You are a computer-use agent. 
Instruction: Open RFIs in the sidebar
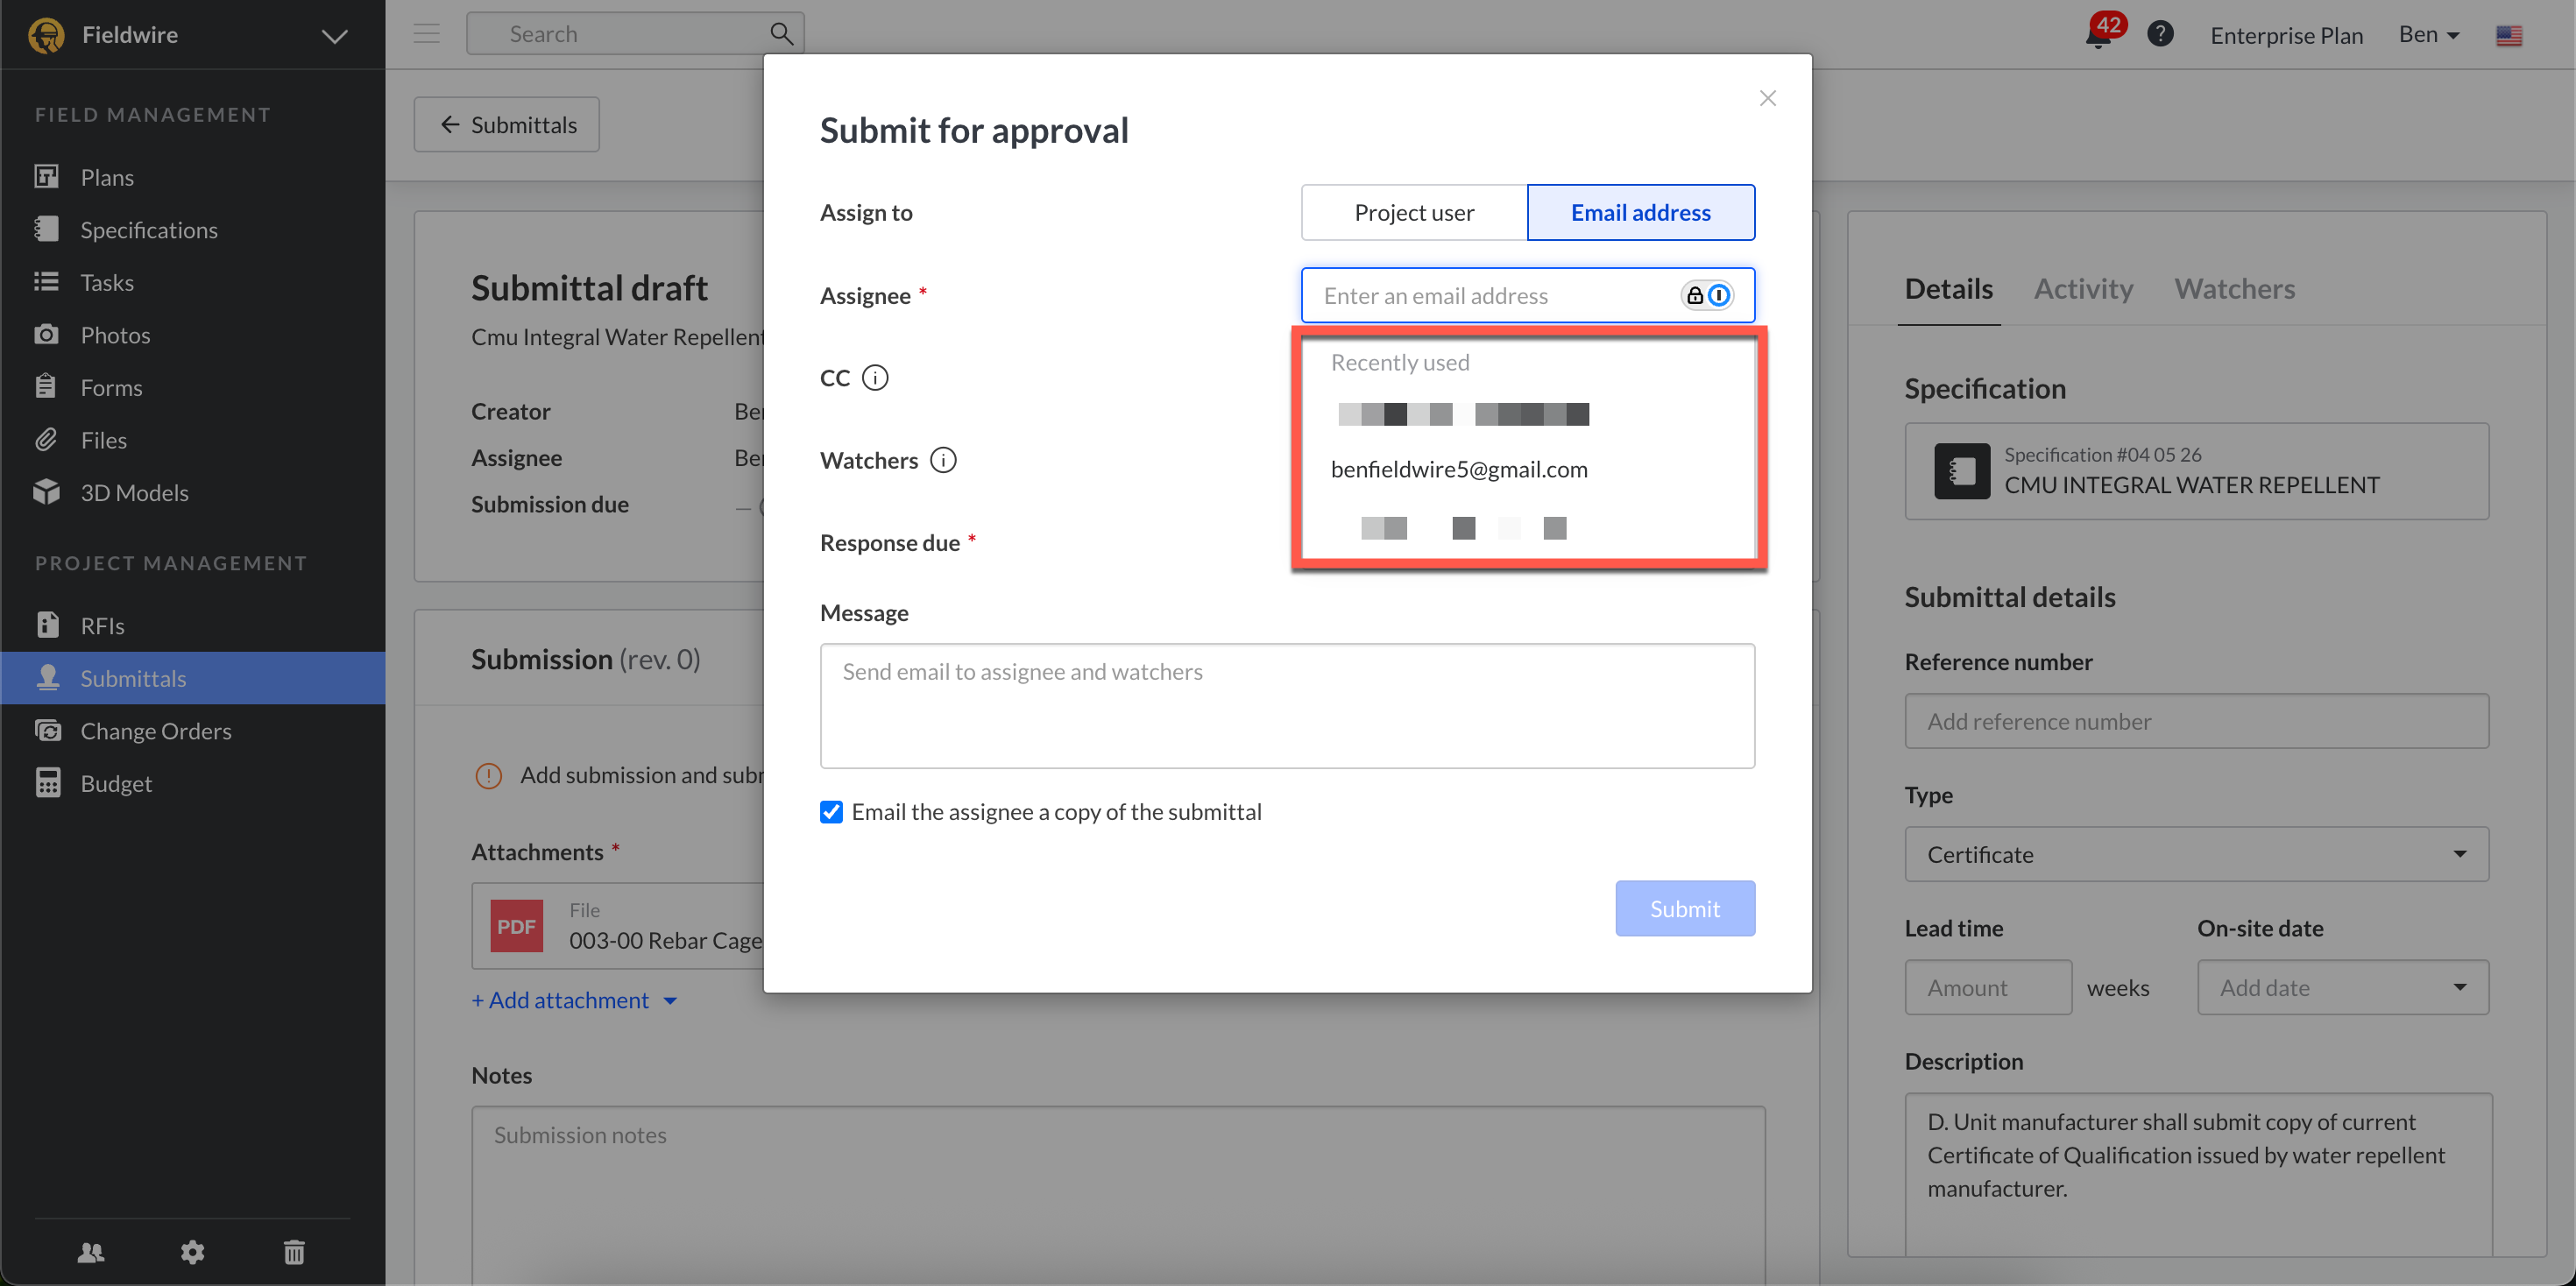pos(102,625)
